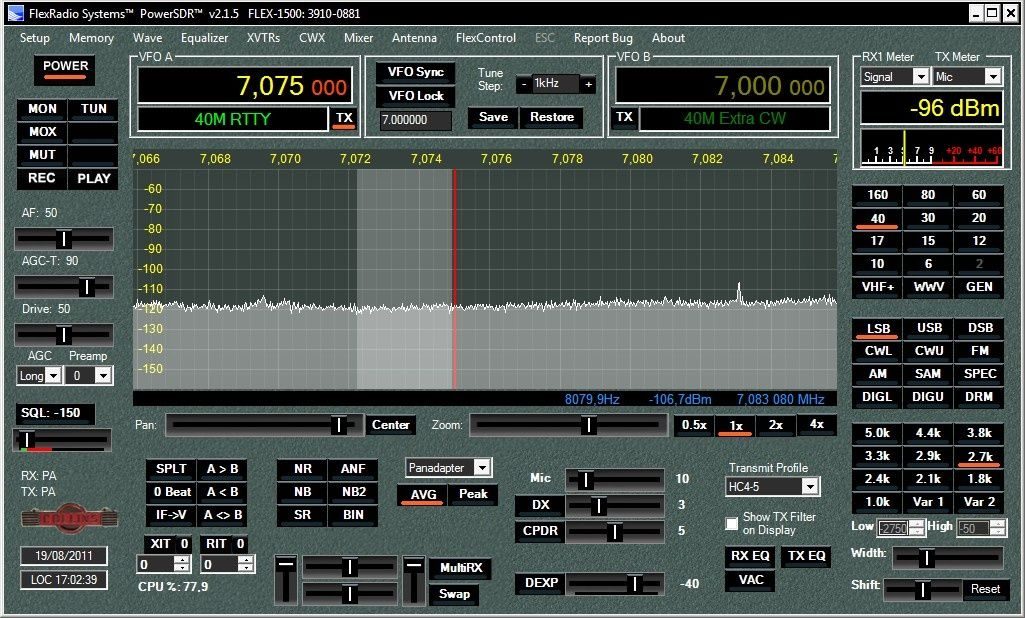Viewport: 1025px width, 618px height.
Task: Toggle VFO B TX button
Action: (x=624, y=118)
